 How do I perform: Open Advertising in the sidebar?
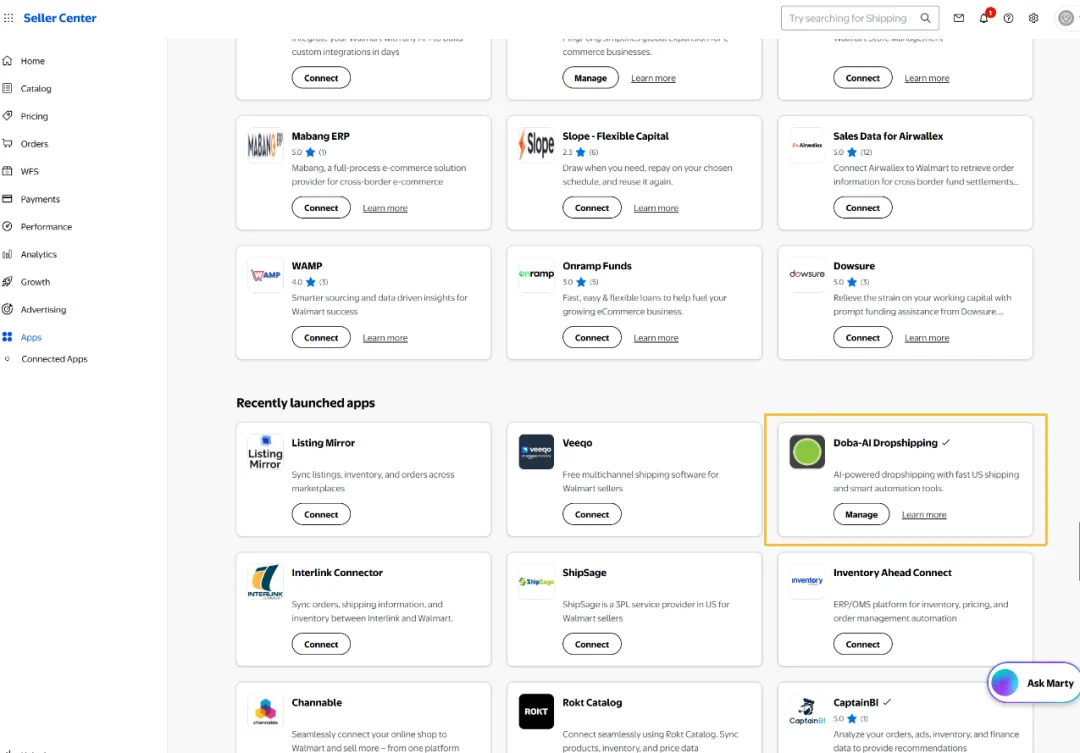(x=43, y=309)
